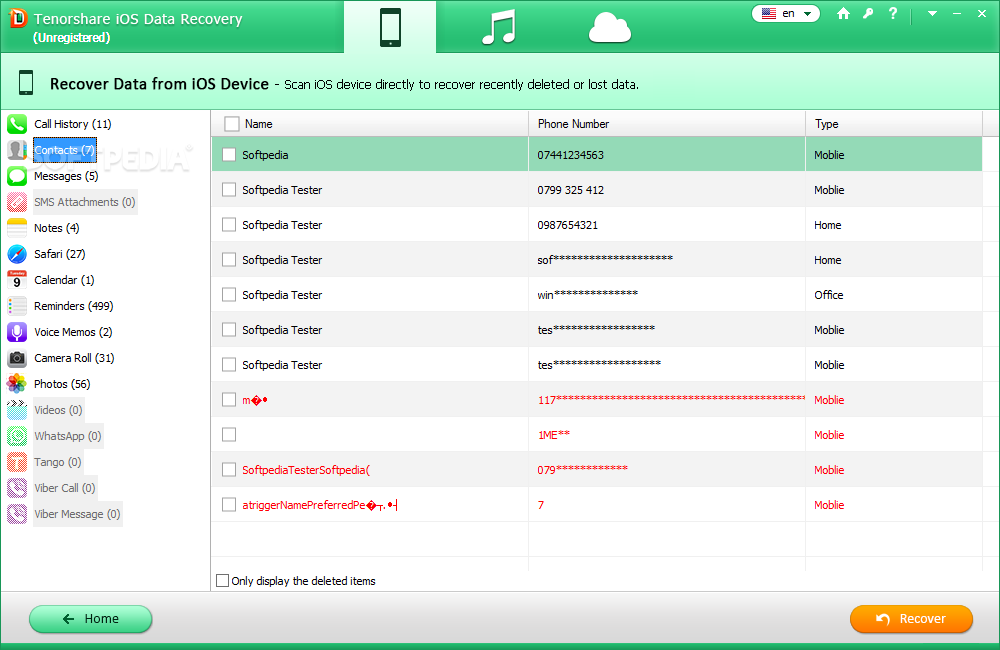The image size is (1000, 650).
Task: Open registration key icon
Action: click(868, 13)
